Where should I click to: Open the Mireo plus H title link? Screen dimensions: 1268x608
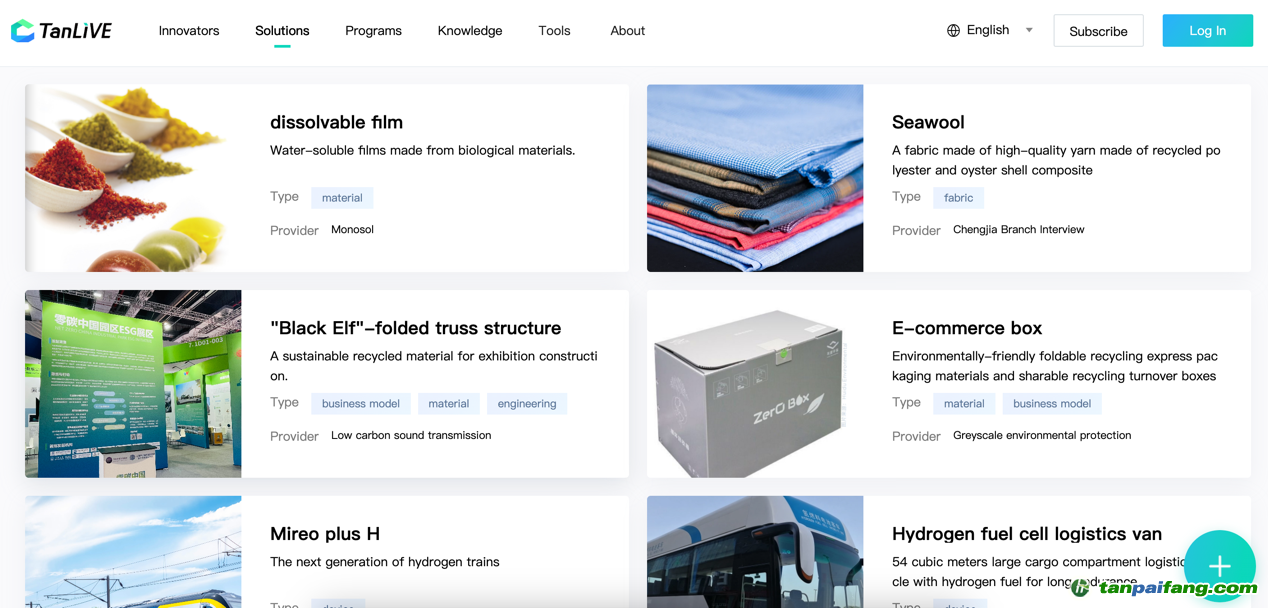(325, 534)
